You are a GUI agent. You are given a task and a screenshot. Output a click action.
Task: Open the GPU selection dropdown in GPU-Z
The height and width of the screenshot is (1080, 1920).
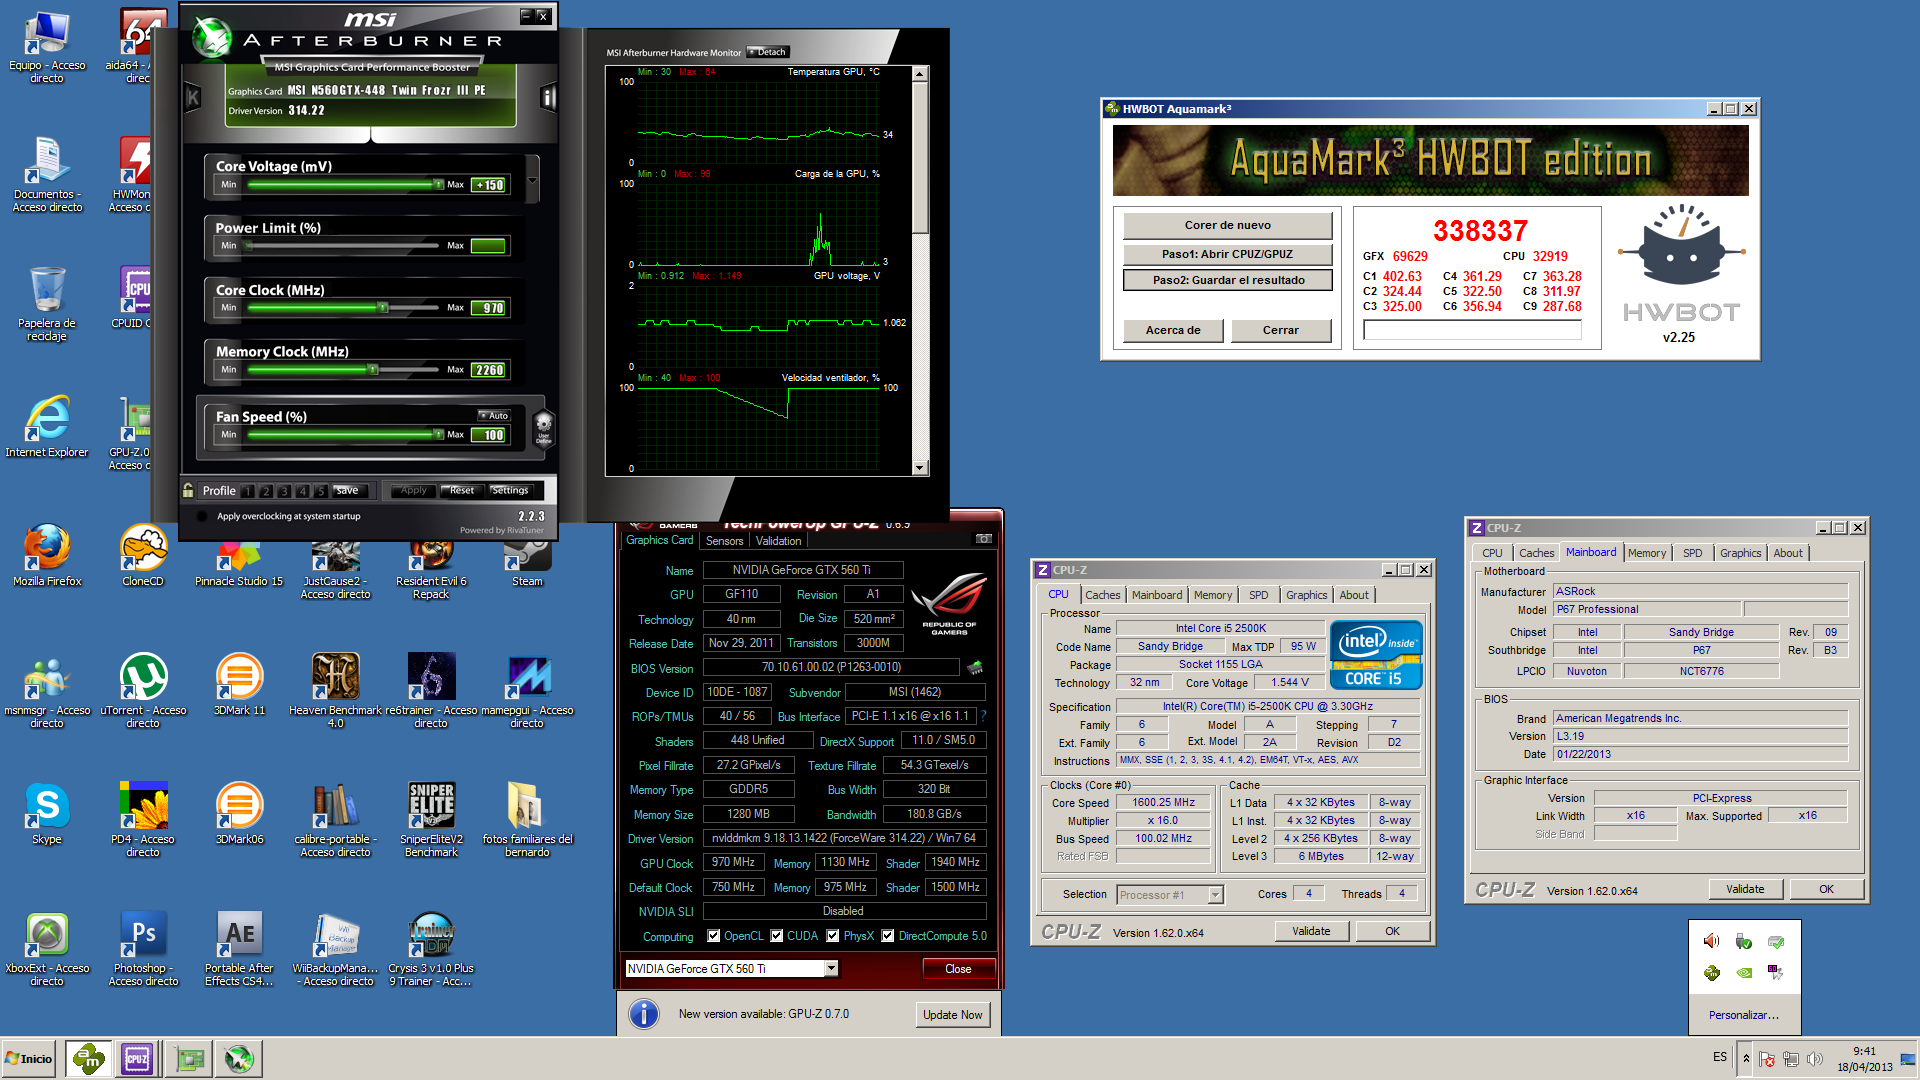pos(830,968)
